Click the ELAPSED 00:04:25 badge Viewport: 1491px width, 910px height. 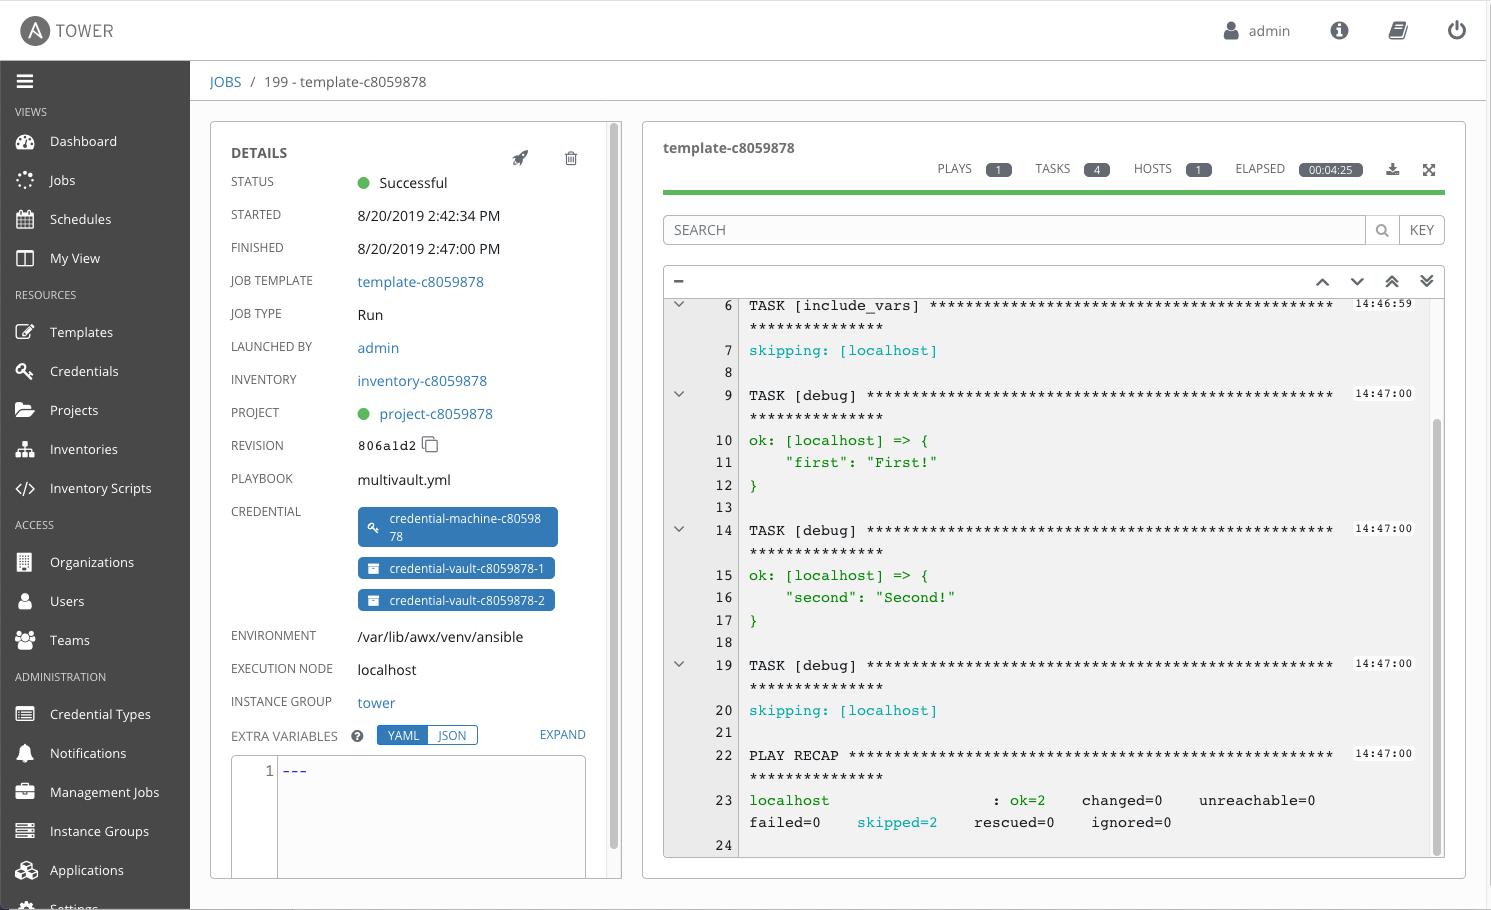coord(1330,170)
